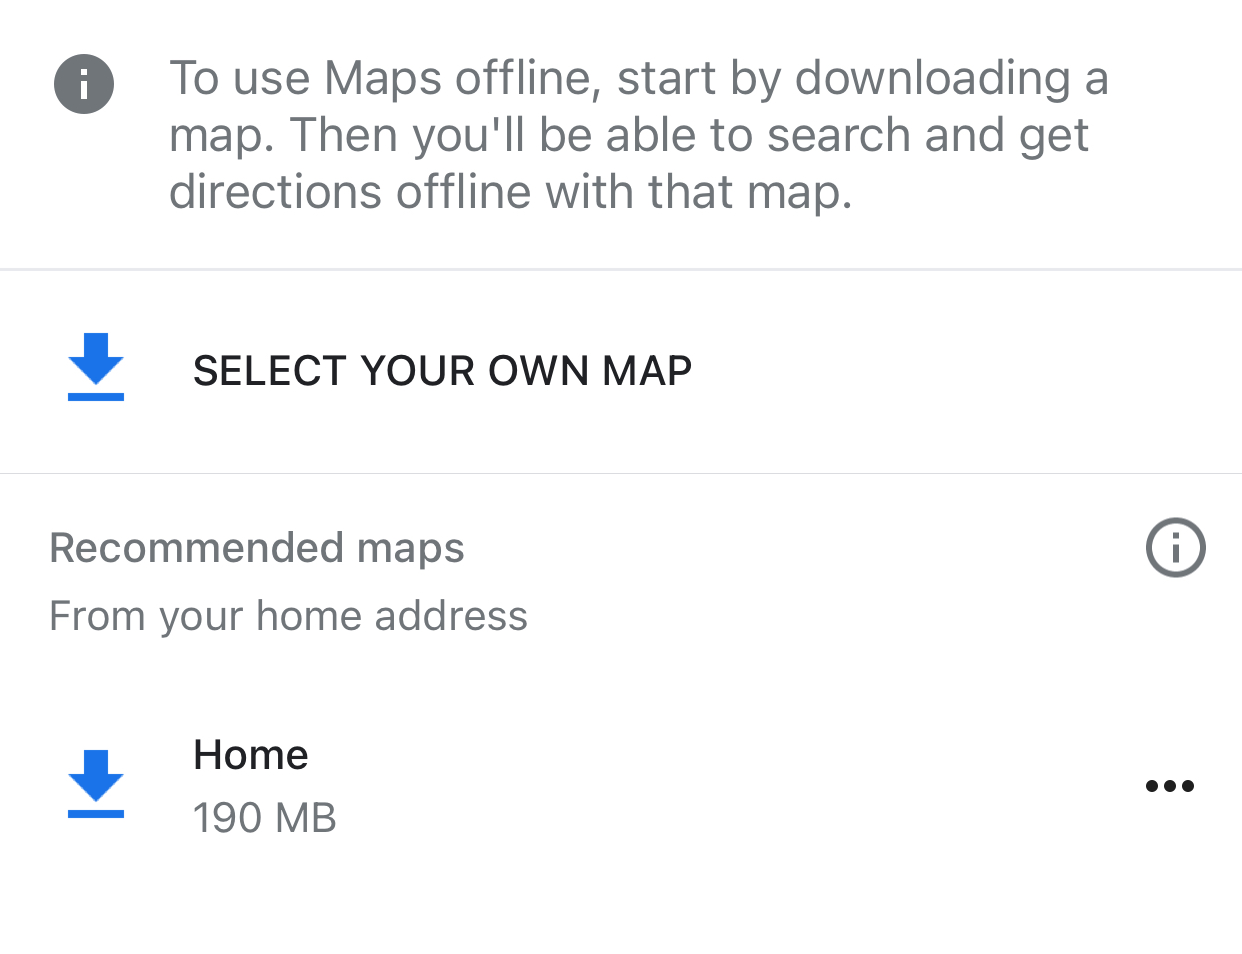Click the outlined info circle on the right
1242x954 pixels.
pos(1175,548)
